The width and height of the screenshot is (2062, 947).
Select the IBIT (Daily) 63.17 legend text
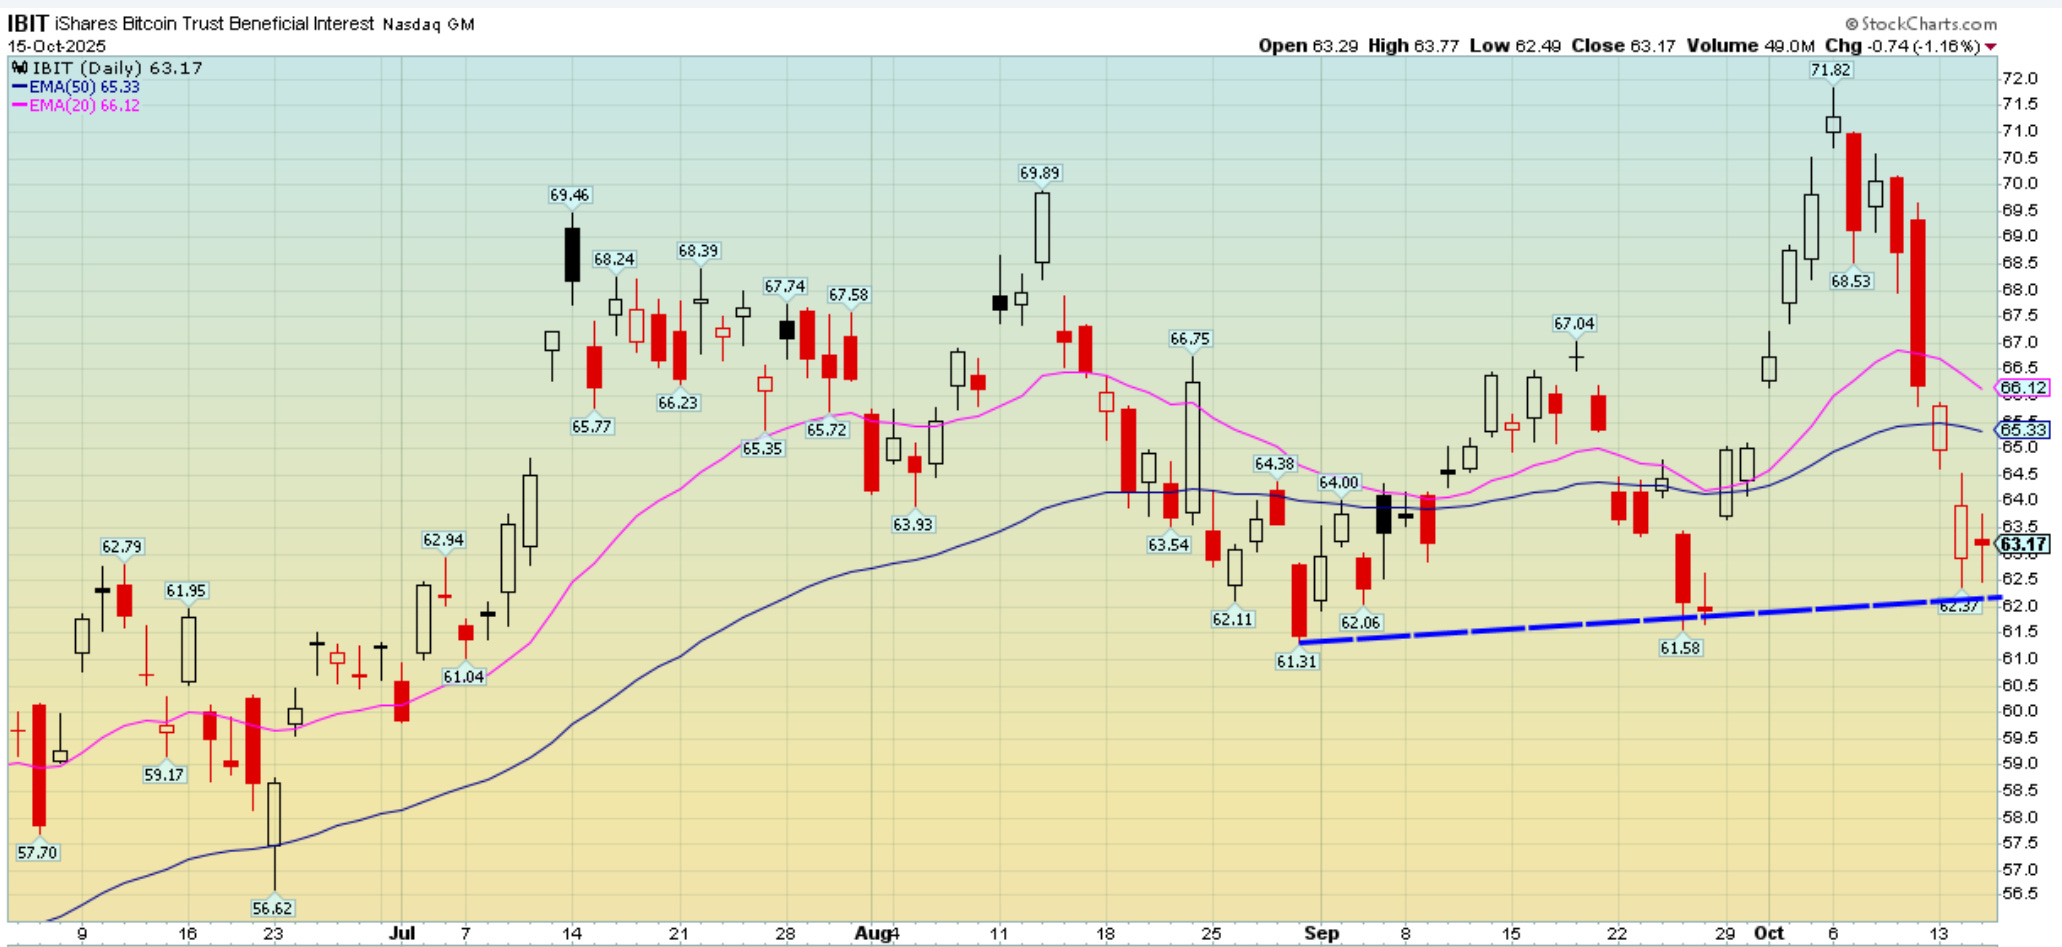[117, 68]
